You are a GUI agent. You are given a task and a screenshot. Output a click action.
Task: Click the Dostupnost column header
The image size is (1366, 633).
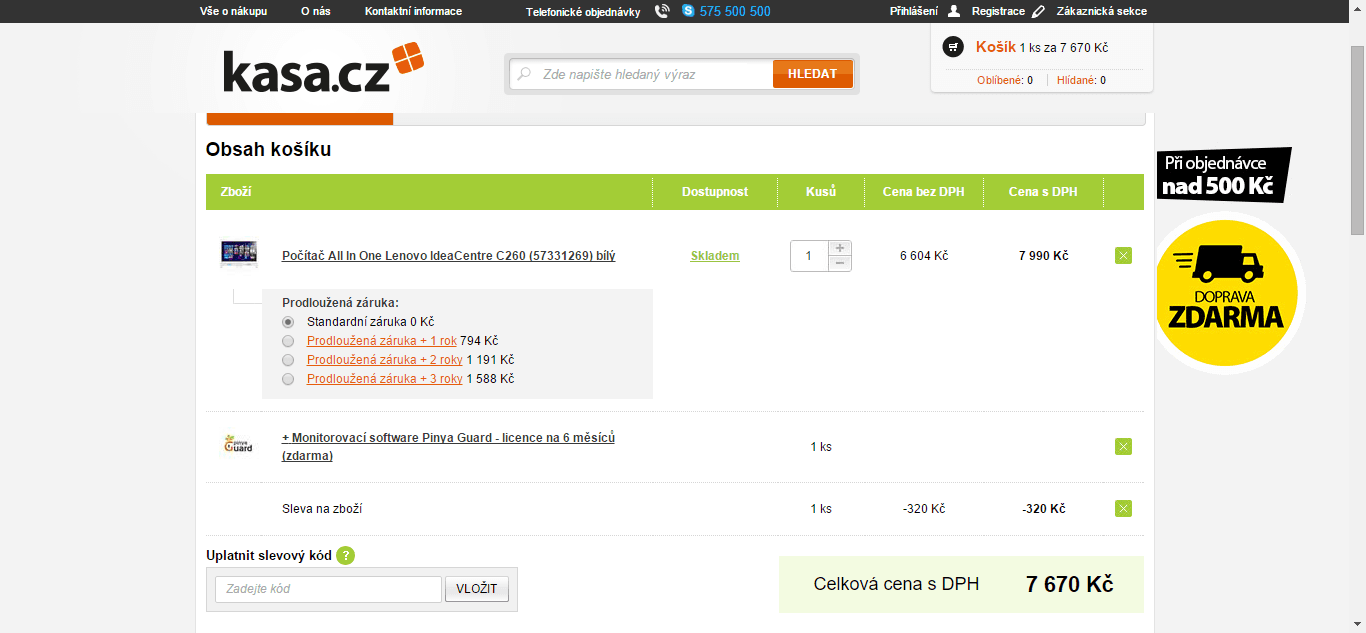coord(715,191)
